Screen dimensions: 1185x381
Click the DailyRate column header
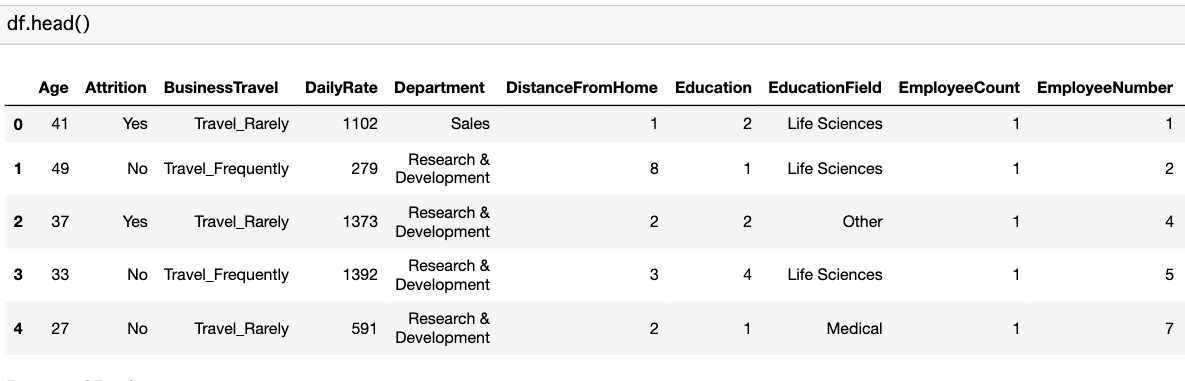click(x=341, y=88)
